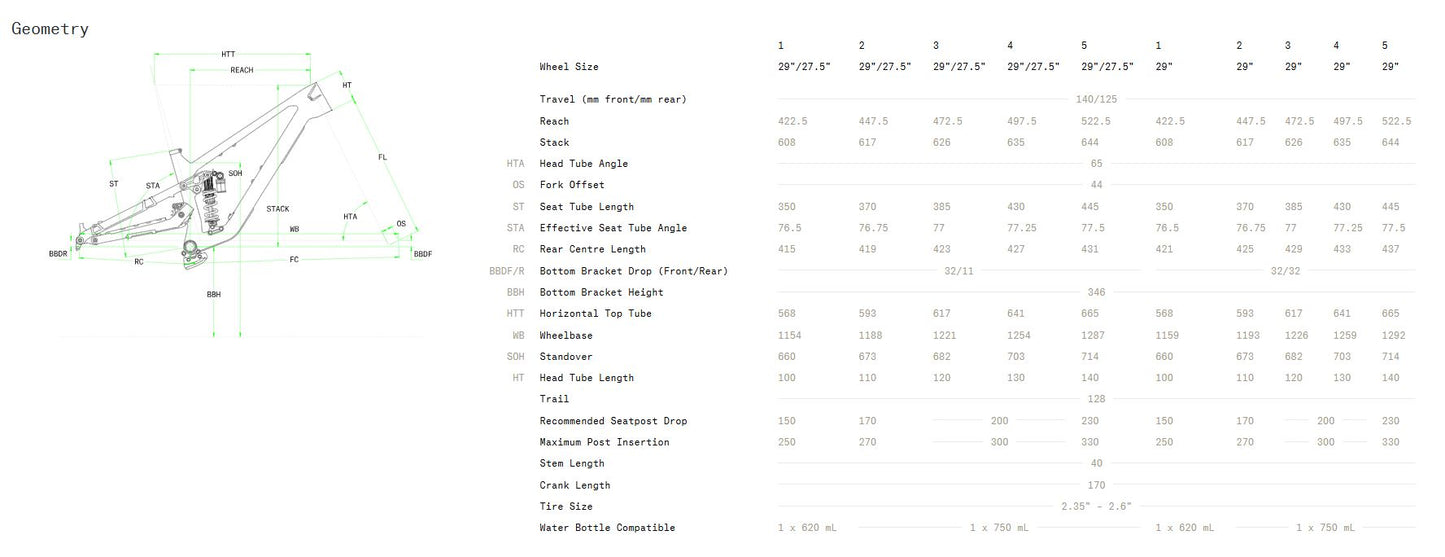
Task: Click the REACH label in the bike diagram
Action: click(242, 70)
